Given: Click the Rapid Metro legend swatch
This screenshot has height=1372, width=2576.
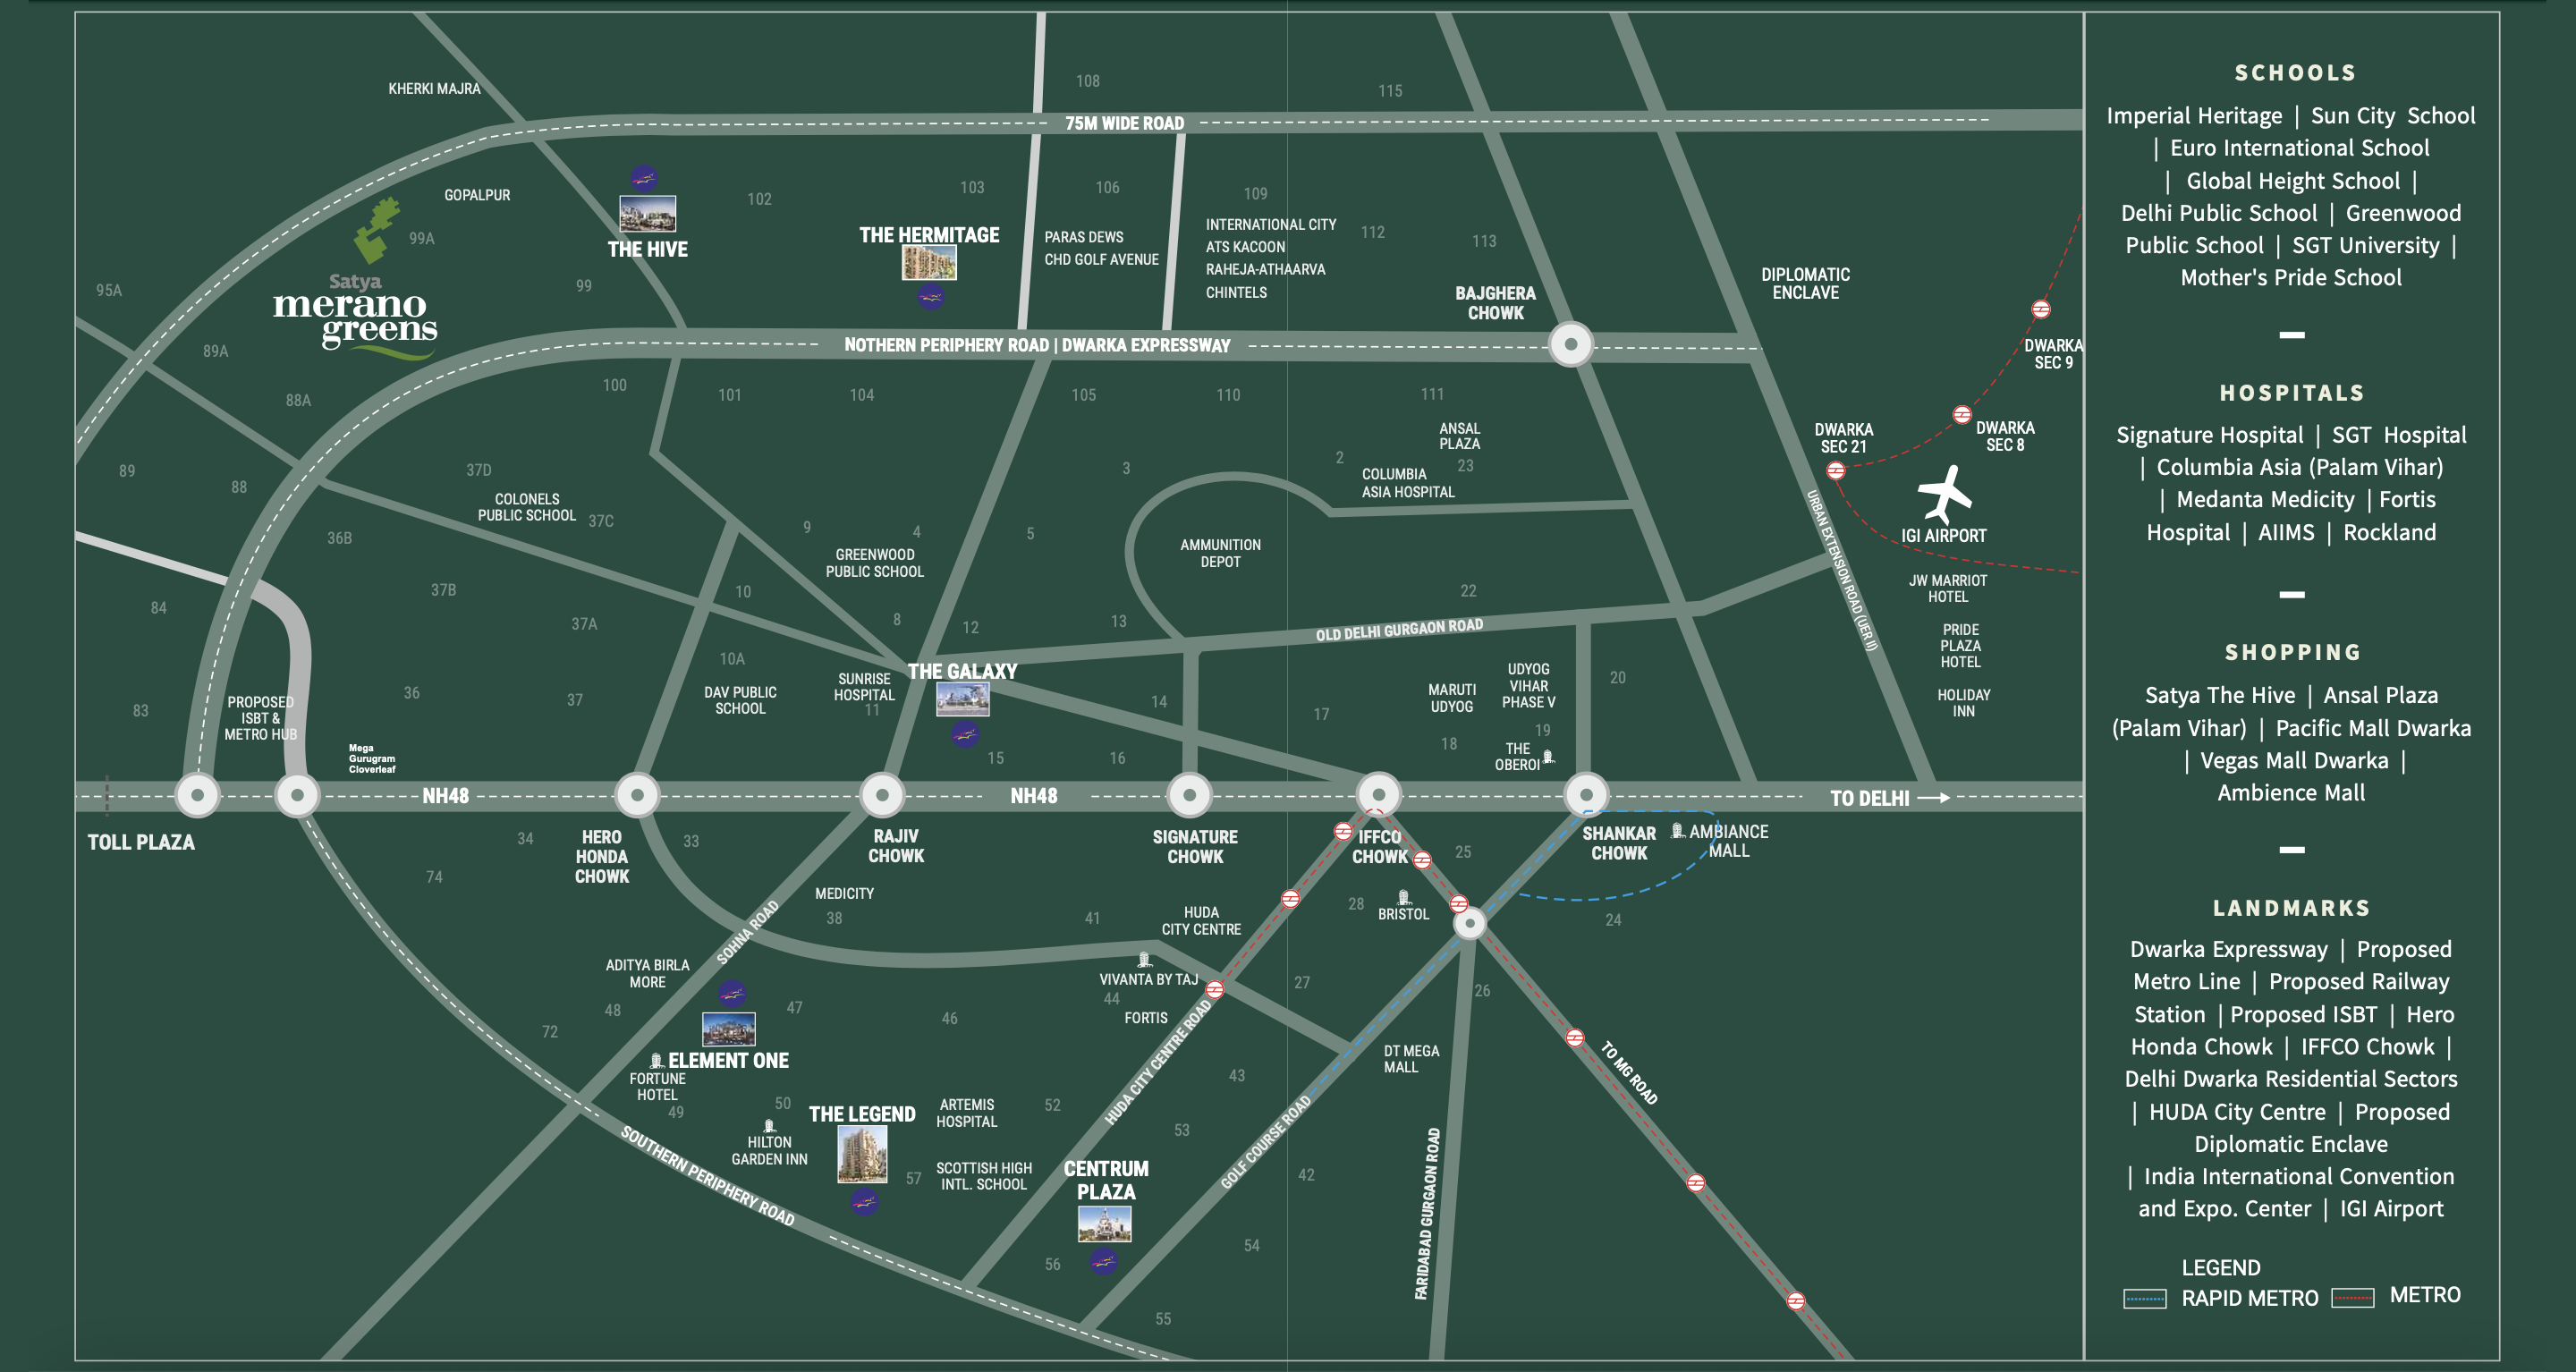Looking at the screenshot, I should click(2145, 1299).
